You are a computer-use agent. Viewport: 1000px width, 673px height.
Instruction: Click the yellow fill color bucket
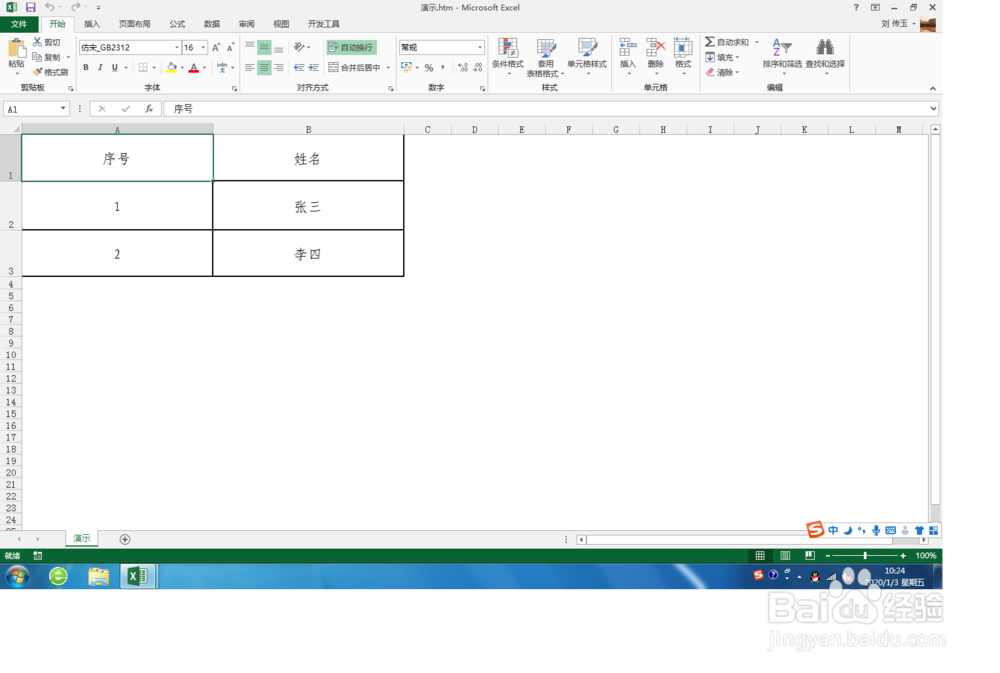(172, 67)
